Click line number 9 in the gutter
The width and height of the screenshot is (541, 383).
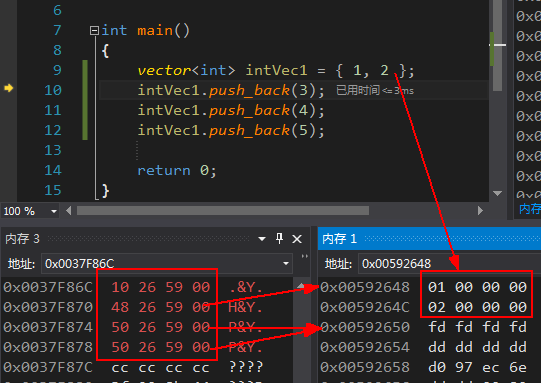(x=57, y=70)
